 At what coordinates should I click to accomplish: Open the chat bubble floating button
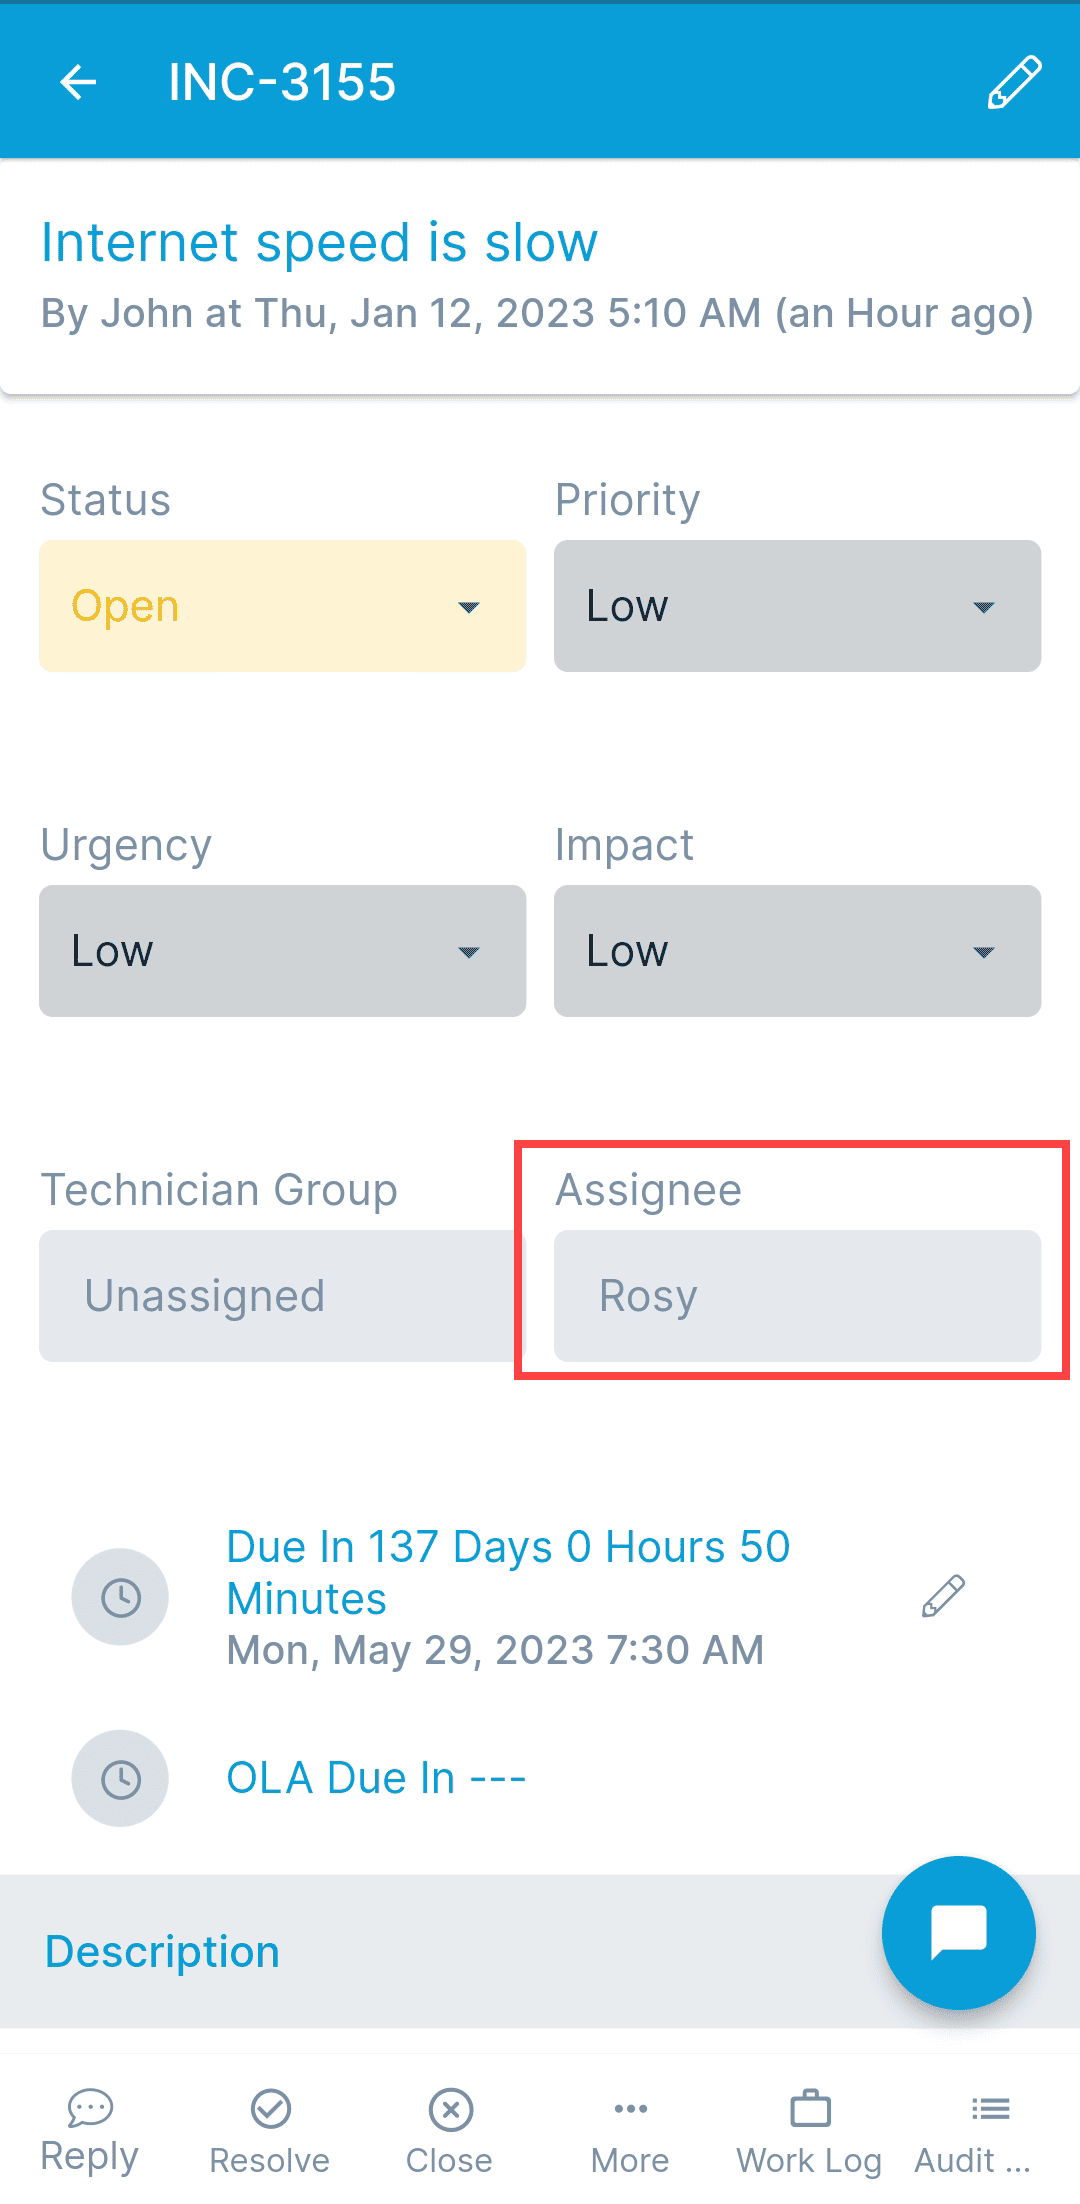(x=957, y=1932)
